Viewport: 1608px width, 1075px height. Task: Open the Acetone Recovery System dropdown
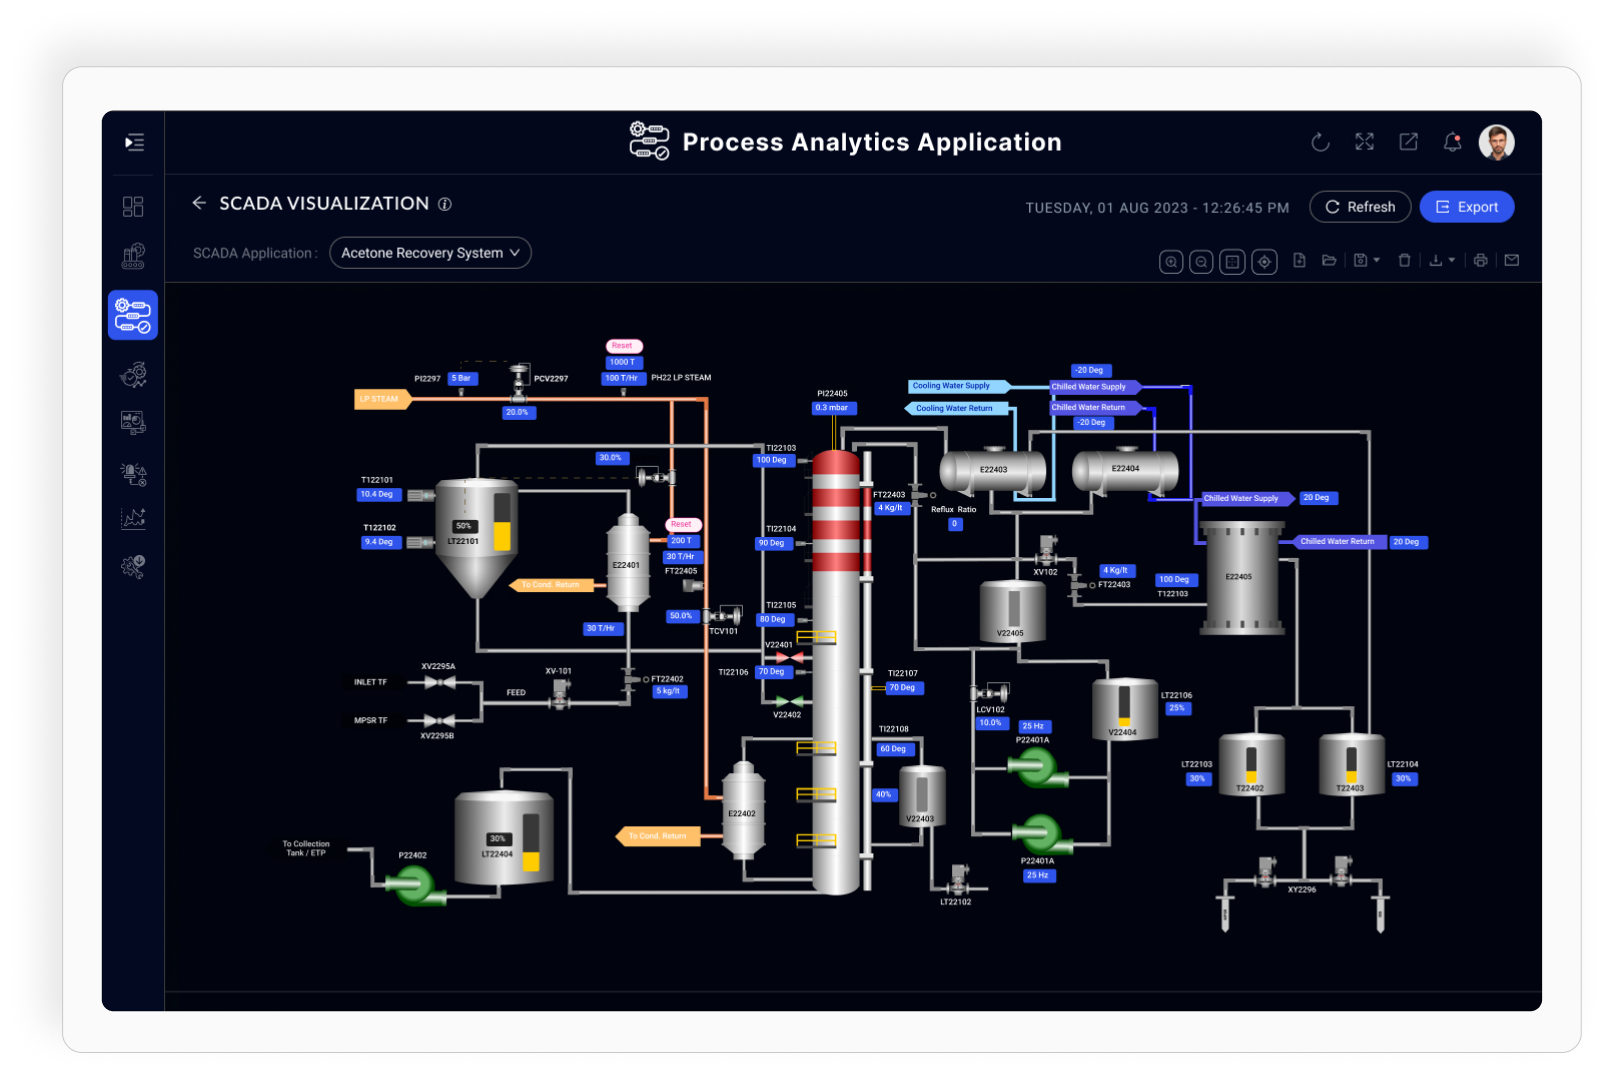[430, 253]
